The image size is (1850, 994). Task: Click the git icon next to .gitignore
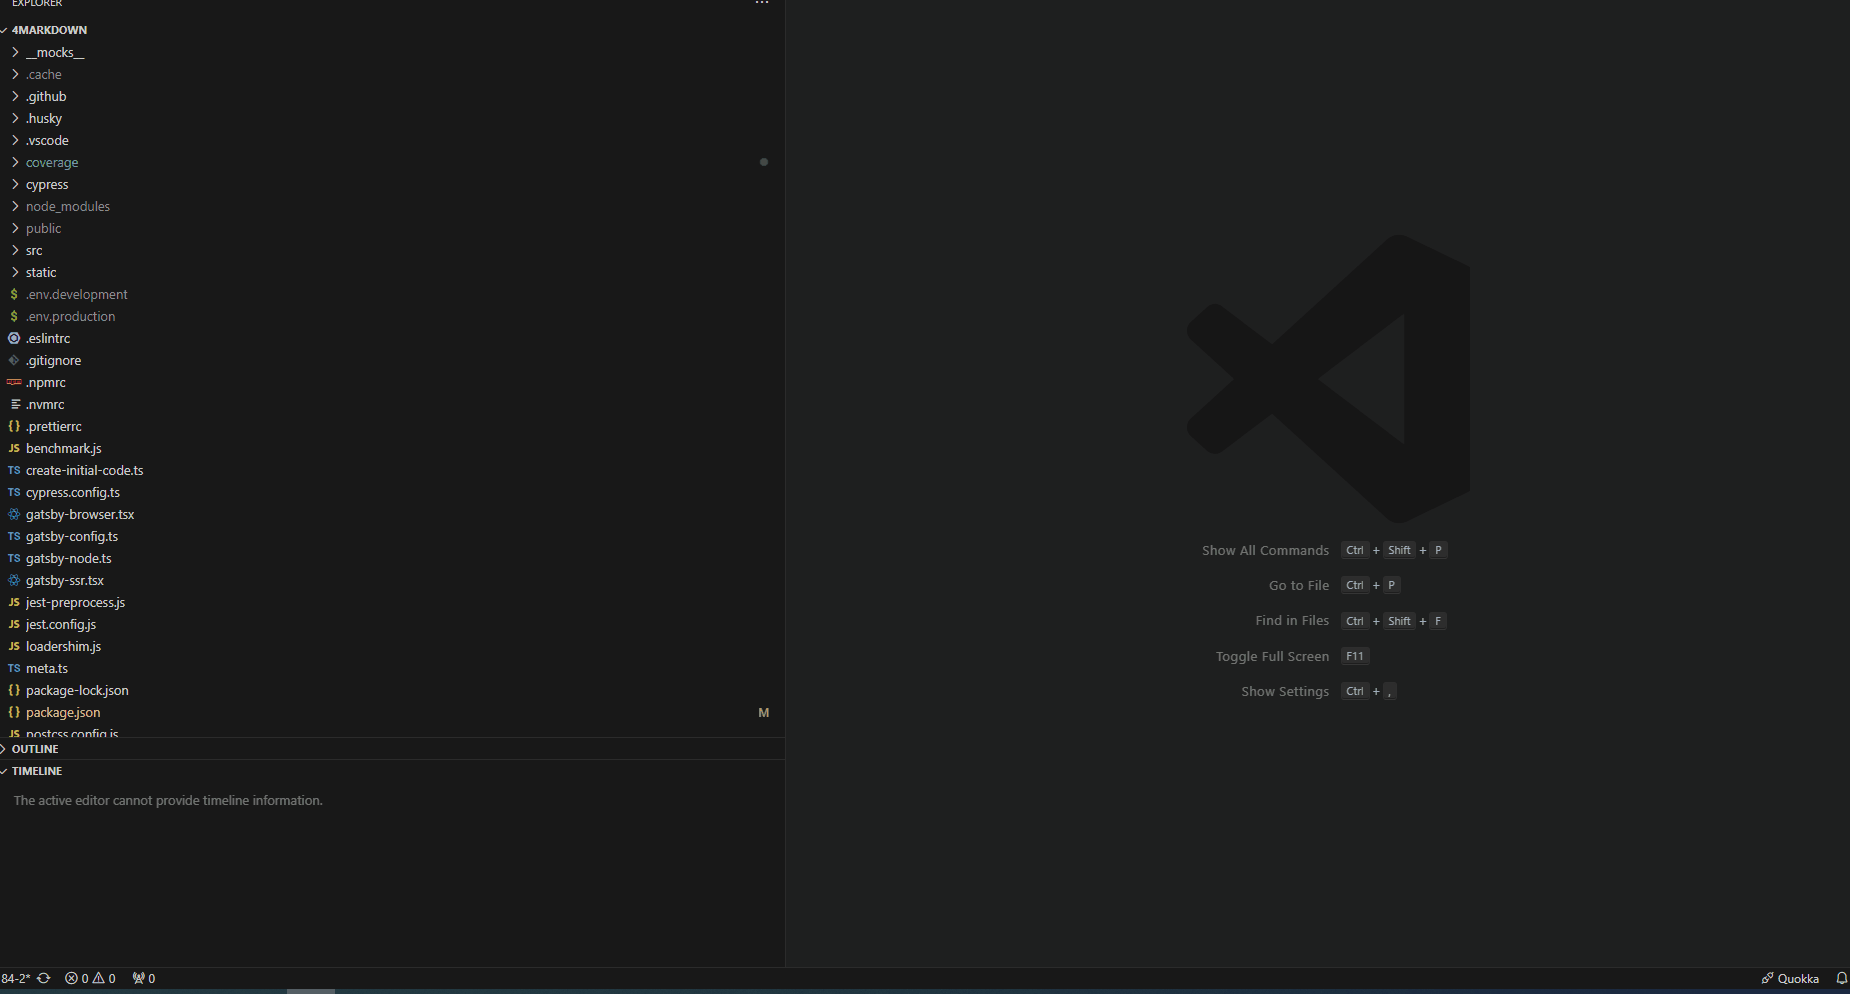pos(14,360)
